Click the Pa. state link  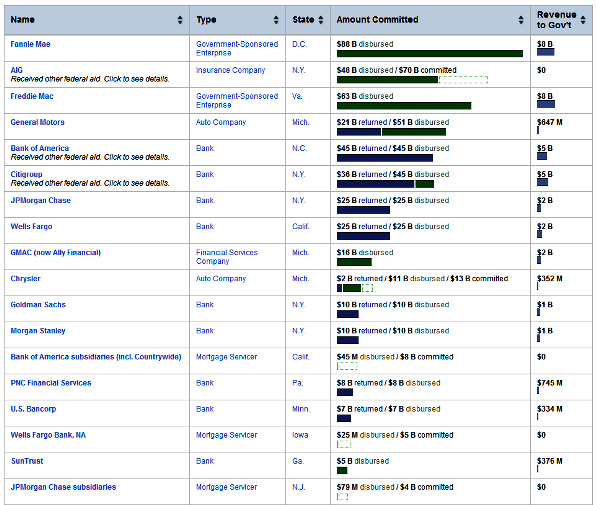click(x=297, y=383)
